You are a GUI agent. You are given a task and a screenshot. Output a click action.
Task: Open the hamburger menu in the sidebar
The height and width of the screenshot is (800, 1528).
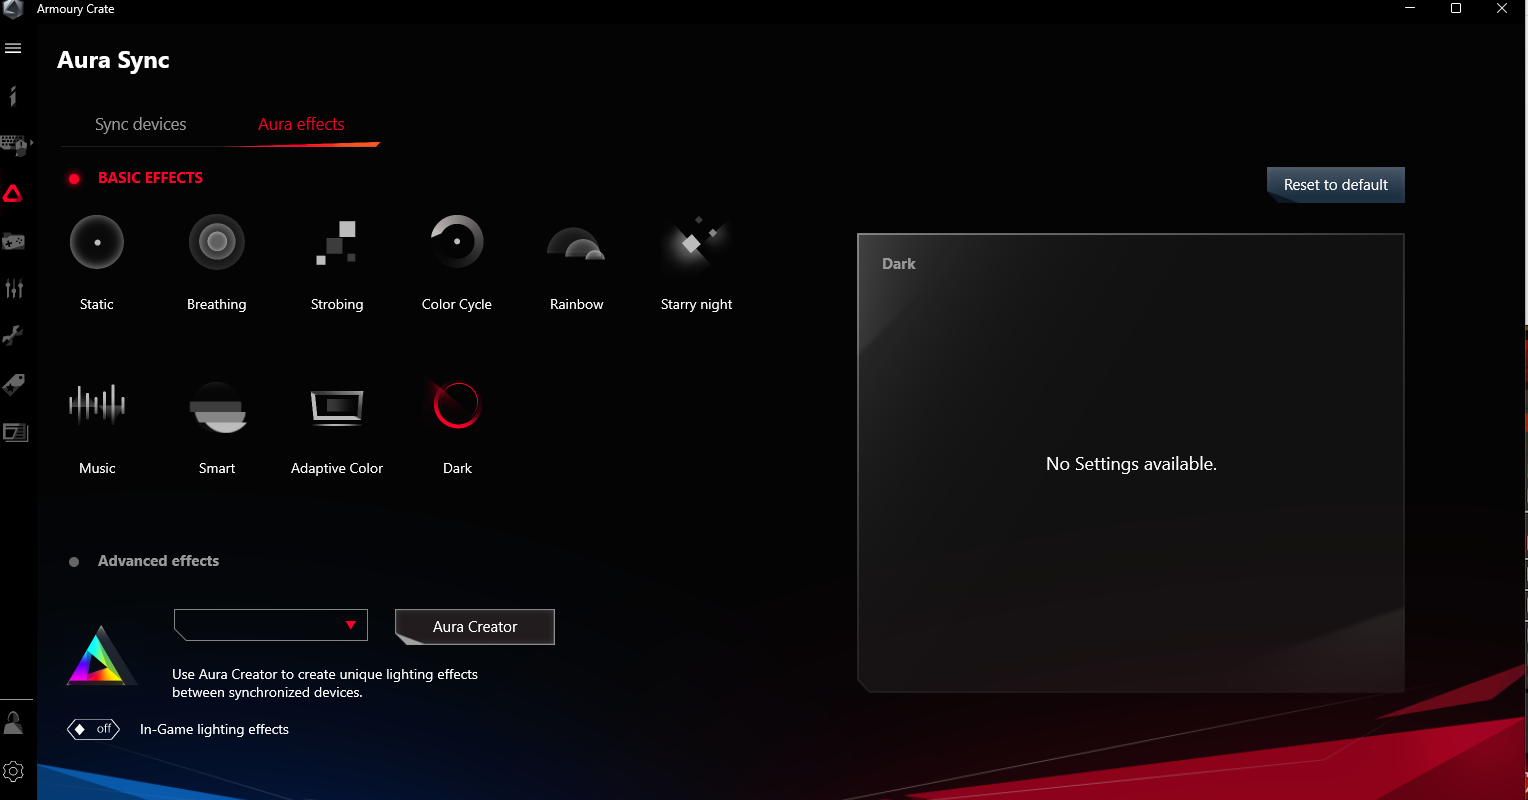pyautogui.click(x=13, y=48)
